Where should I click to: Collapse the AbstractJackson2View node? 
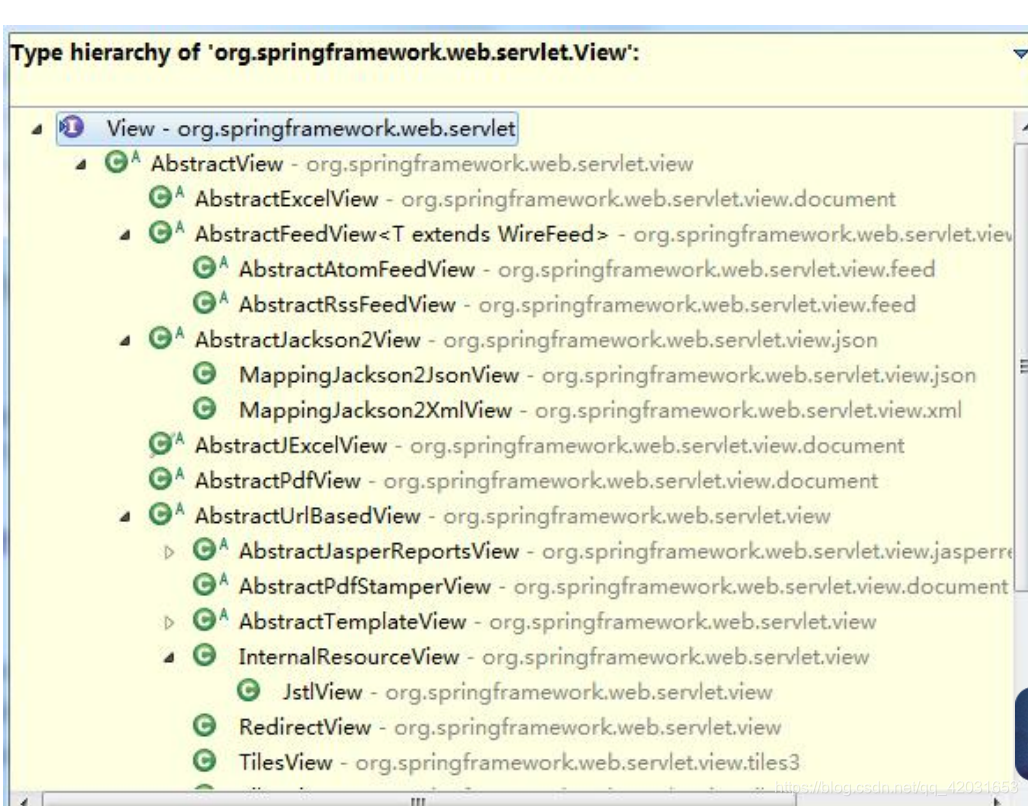click(125, 340)
